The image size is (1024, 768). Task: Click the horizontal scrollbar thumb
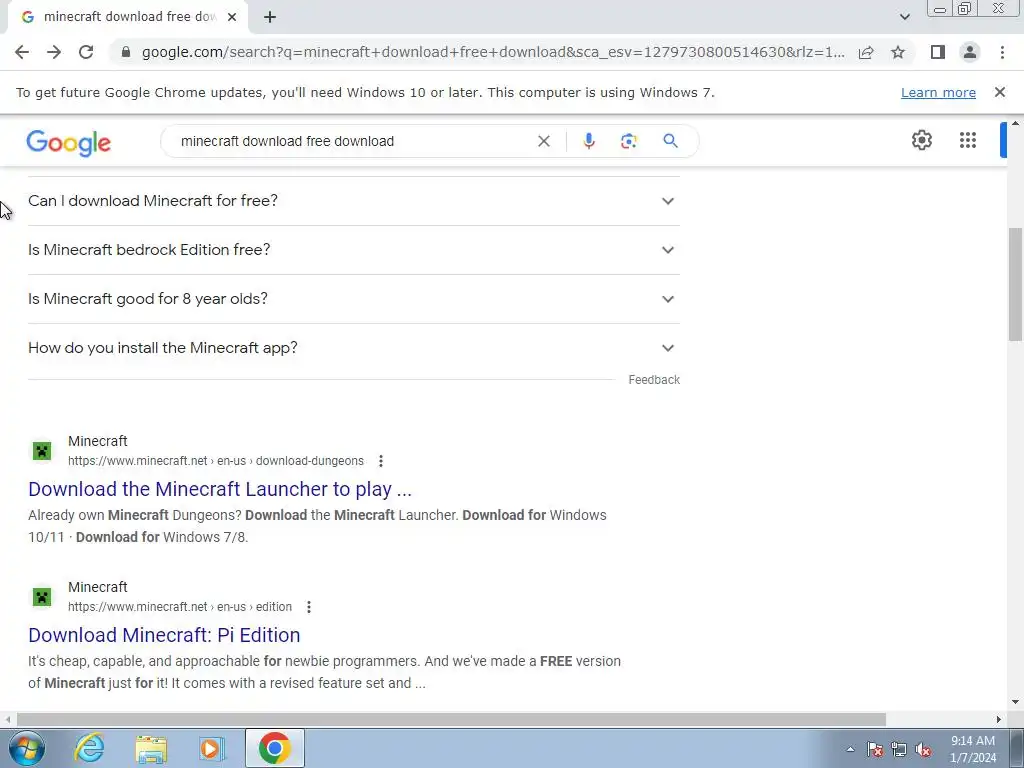point(451,719)
